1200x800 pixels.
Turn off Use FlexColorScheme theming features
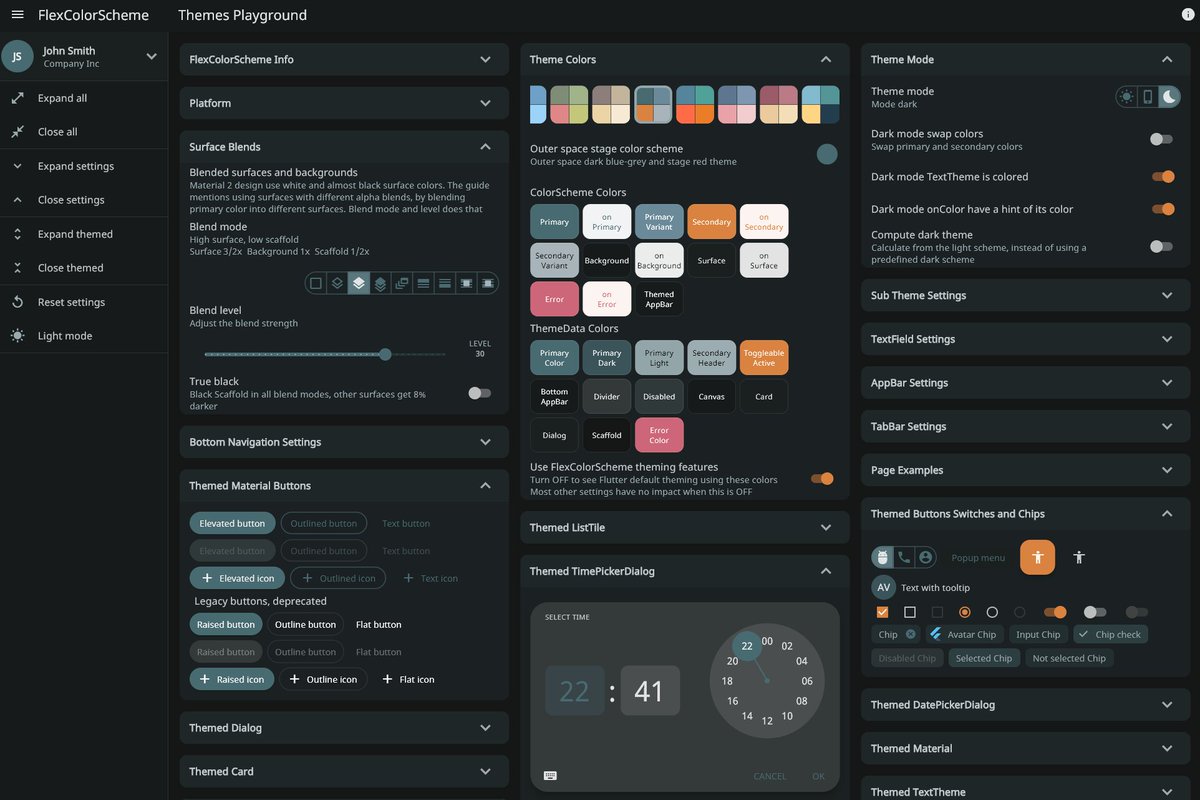[822, 479]
